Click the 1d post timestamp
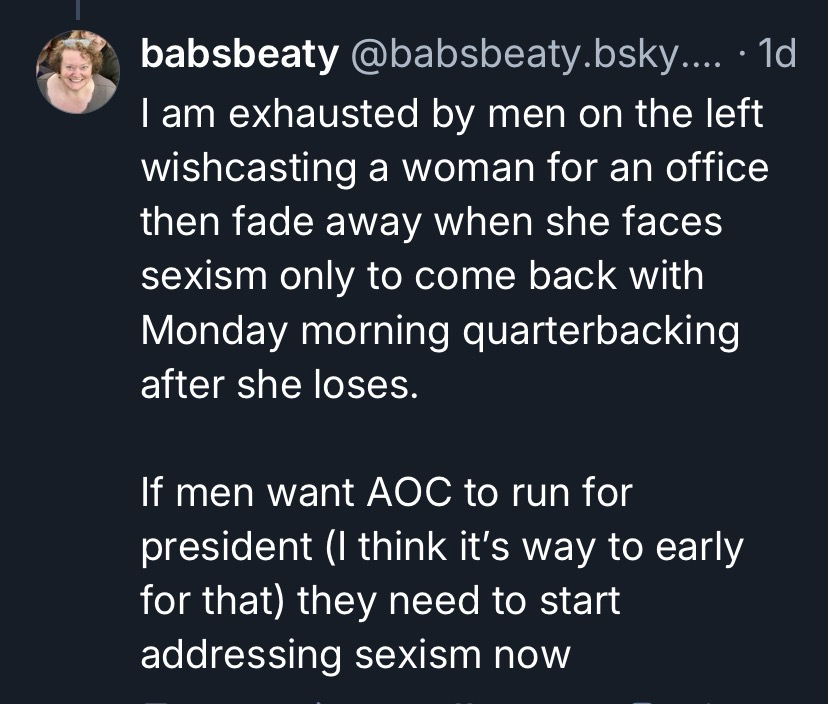Screen dimensions: 828x704 pos(777,56)
